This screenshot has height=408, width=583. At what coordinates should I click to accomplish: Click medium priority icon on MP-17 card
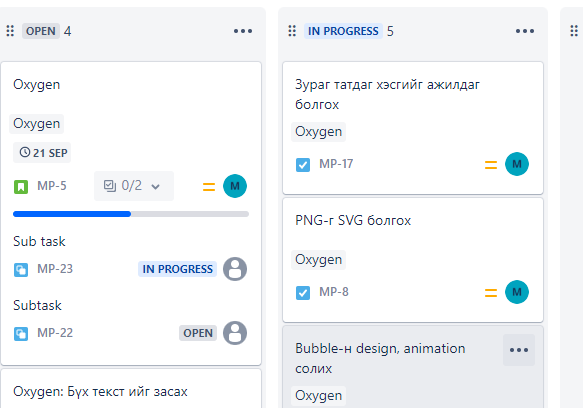[x=491, y=164]
